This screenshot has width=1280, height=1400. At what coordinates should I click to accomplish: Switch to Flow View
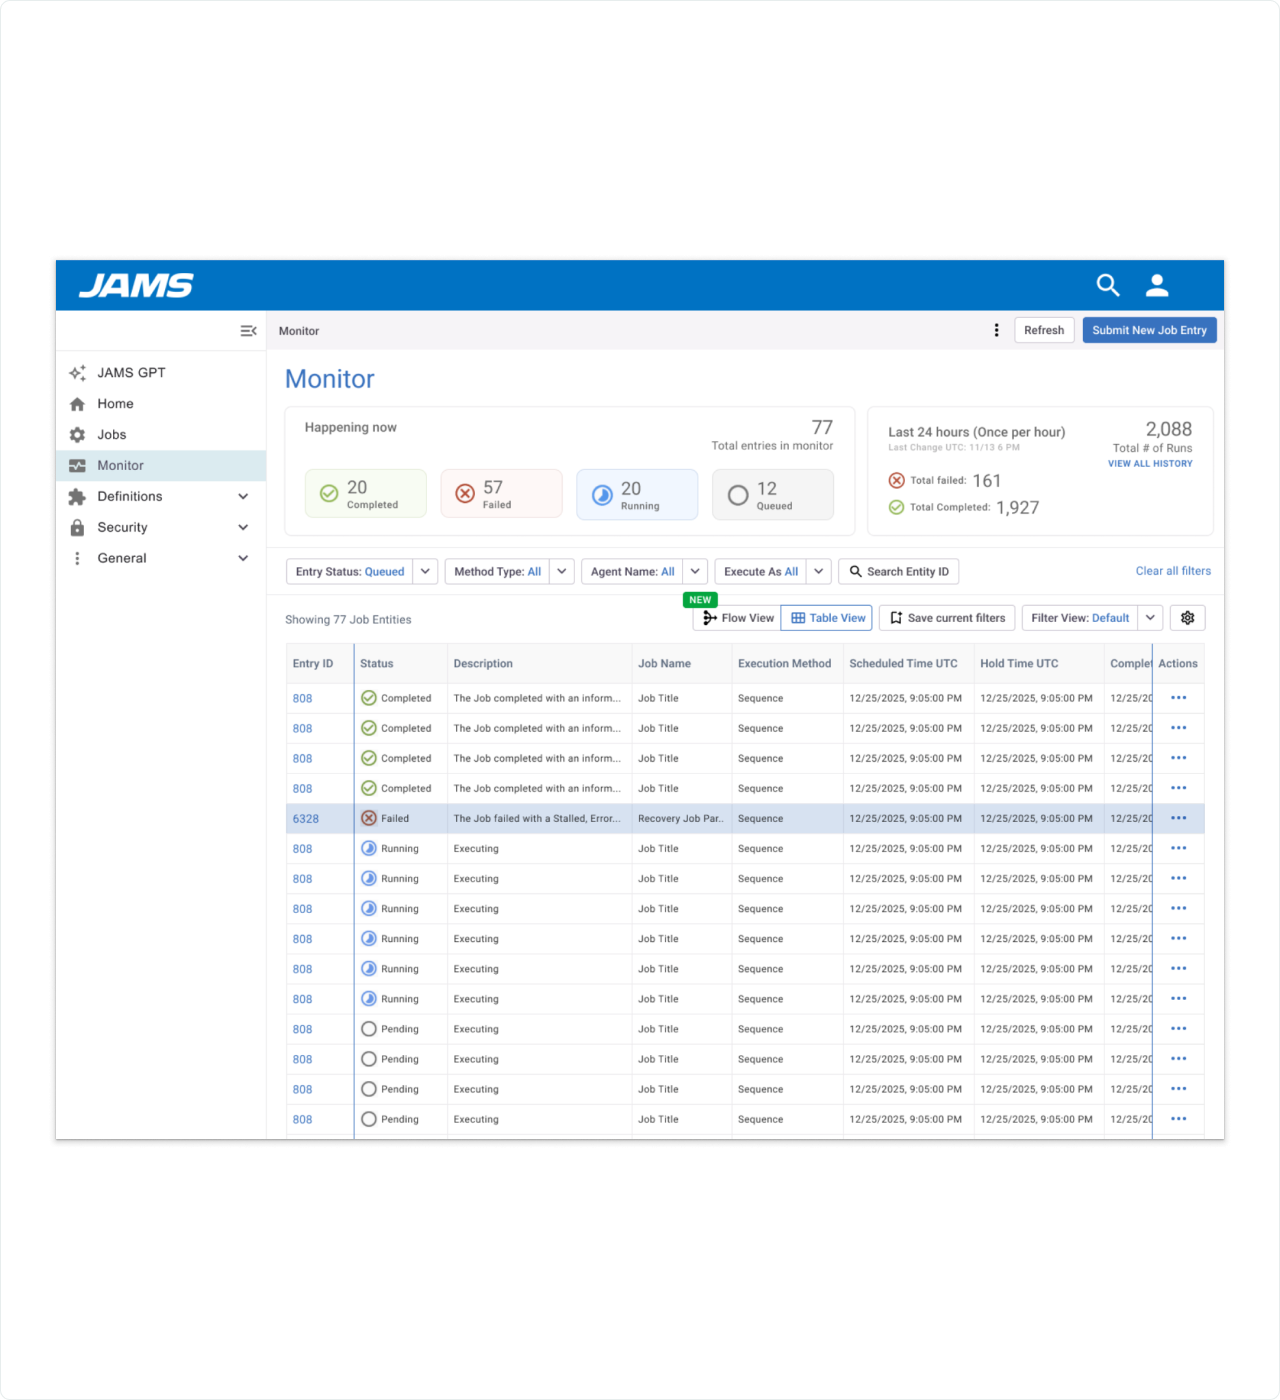737,618
